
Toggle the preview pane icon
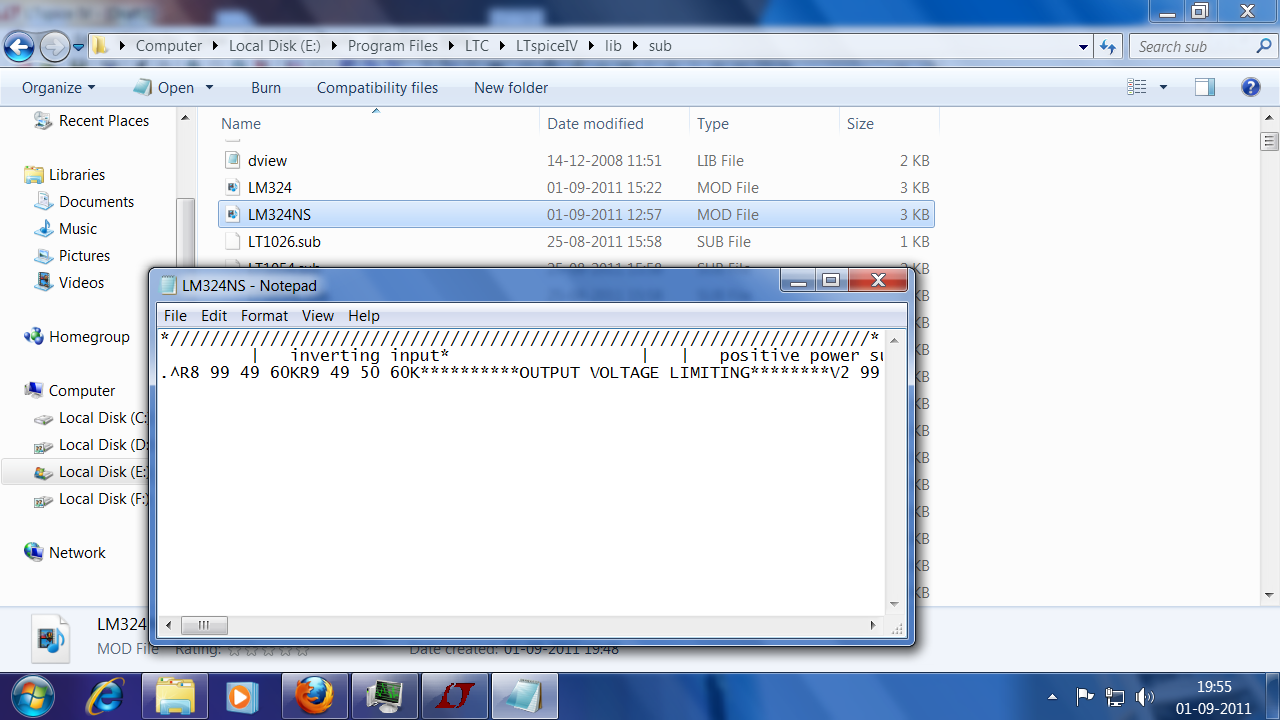click(x=1205, y=88)
